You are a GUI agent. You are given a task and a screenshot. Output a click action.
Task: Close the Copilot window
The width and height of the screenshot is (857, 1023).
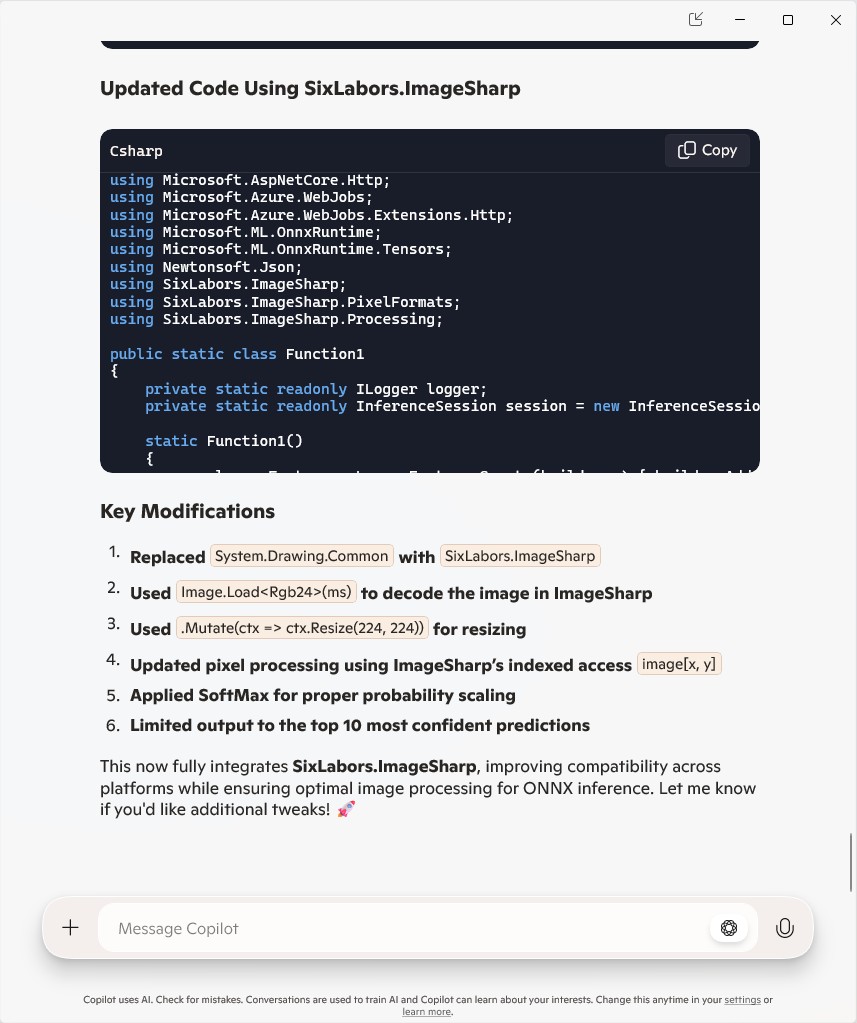click(836, 20)
